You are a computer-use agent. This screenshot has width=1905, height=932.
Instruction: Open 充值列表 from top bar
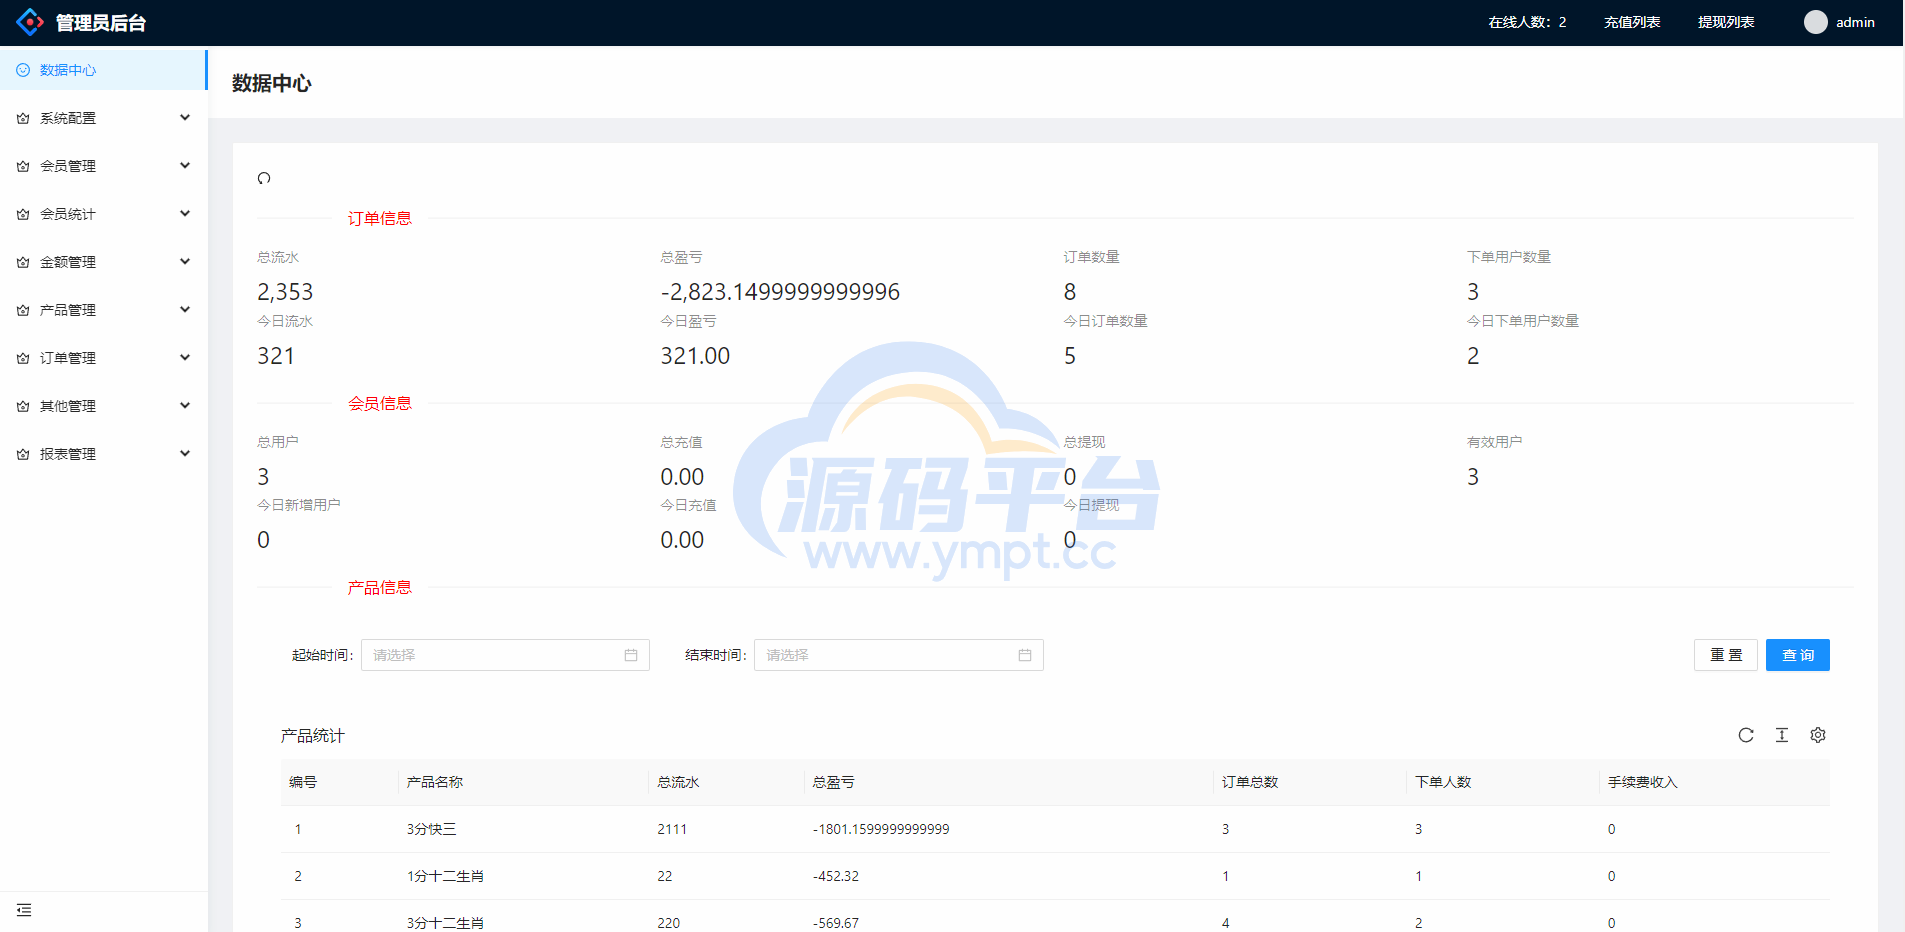coord(1632,22)
